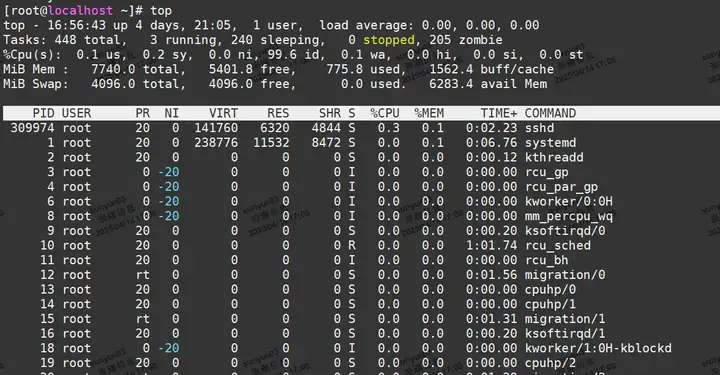The image size is (720, 375).
Task: Click the yellow 'stopped' word in Tasks line
Action: point(389,40)
